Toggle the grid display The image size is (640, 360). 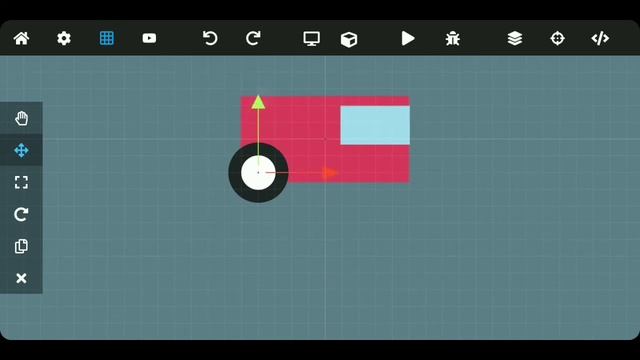coord(107,38)
